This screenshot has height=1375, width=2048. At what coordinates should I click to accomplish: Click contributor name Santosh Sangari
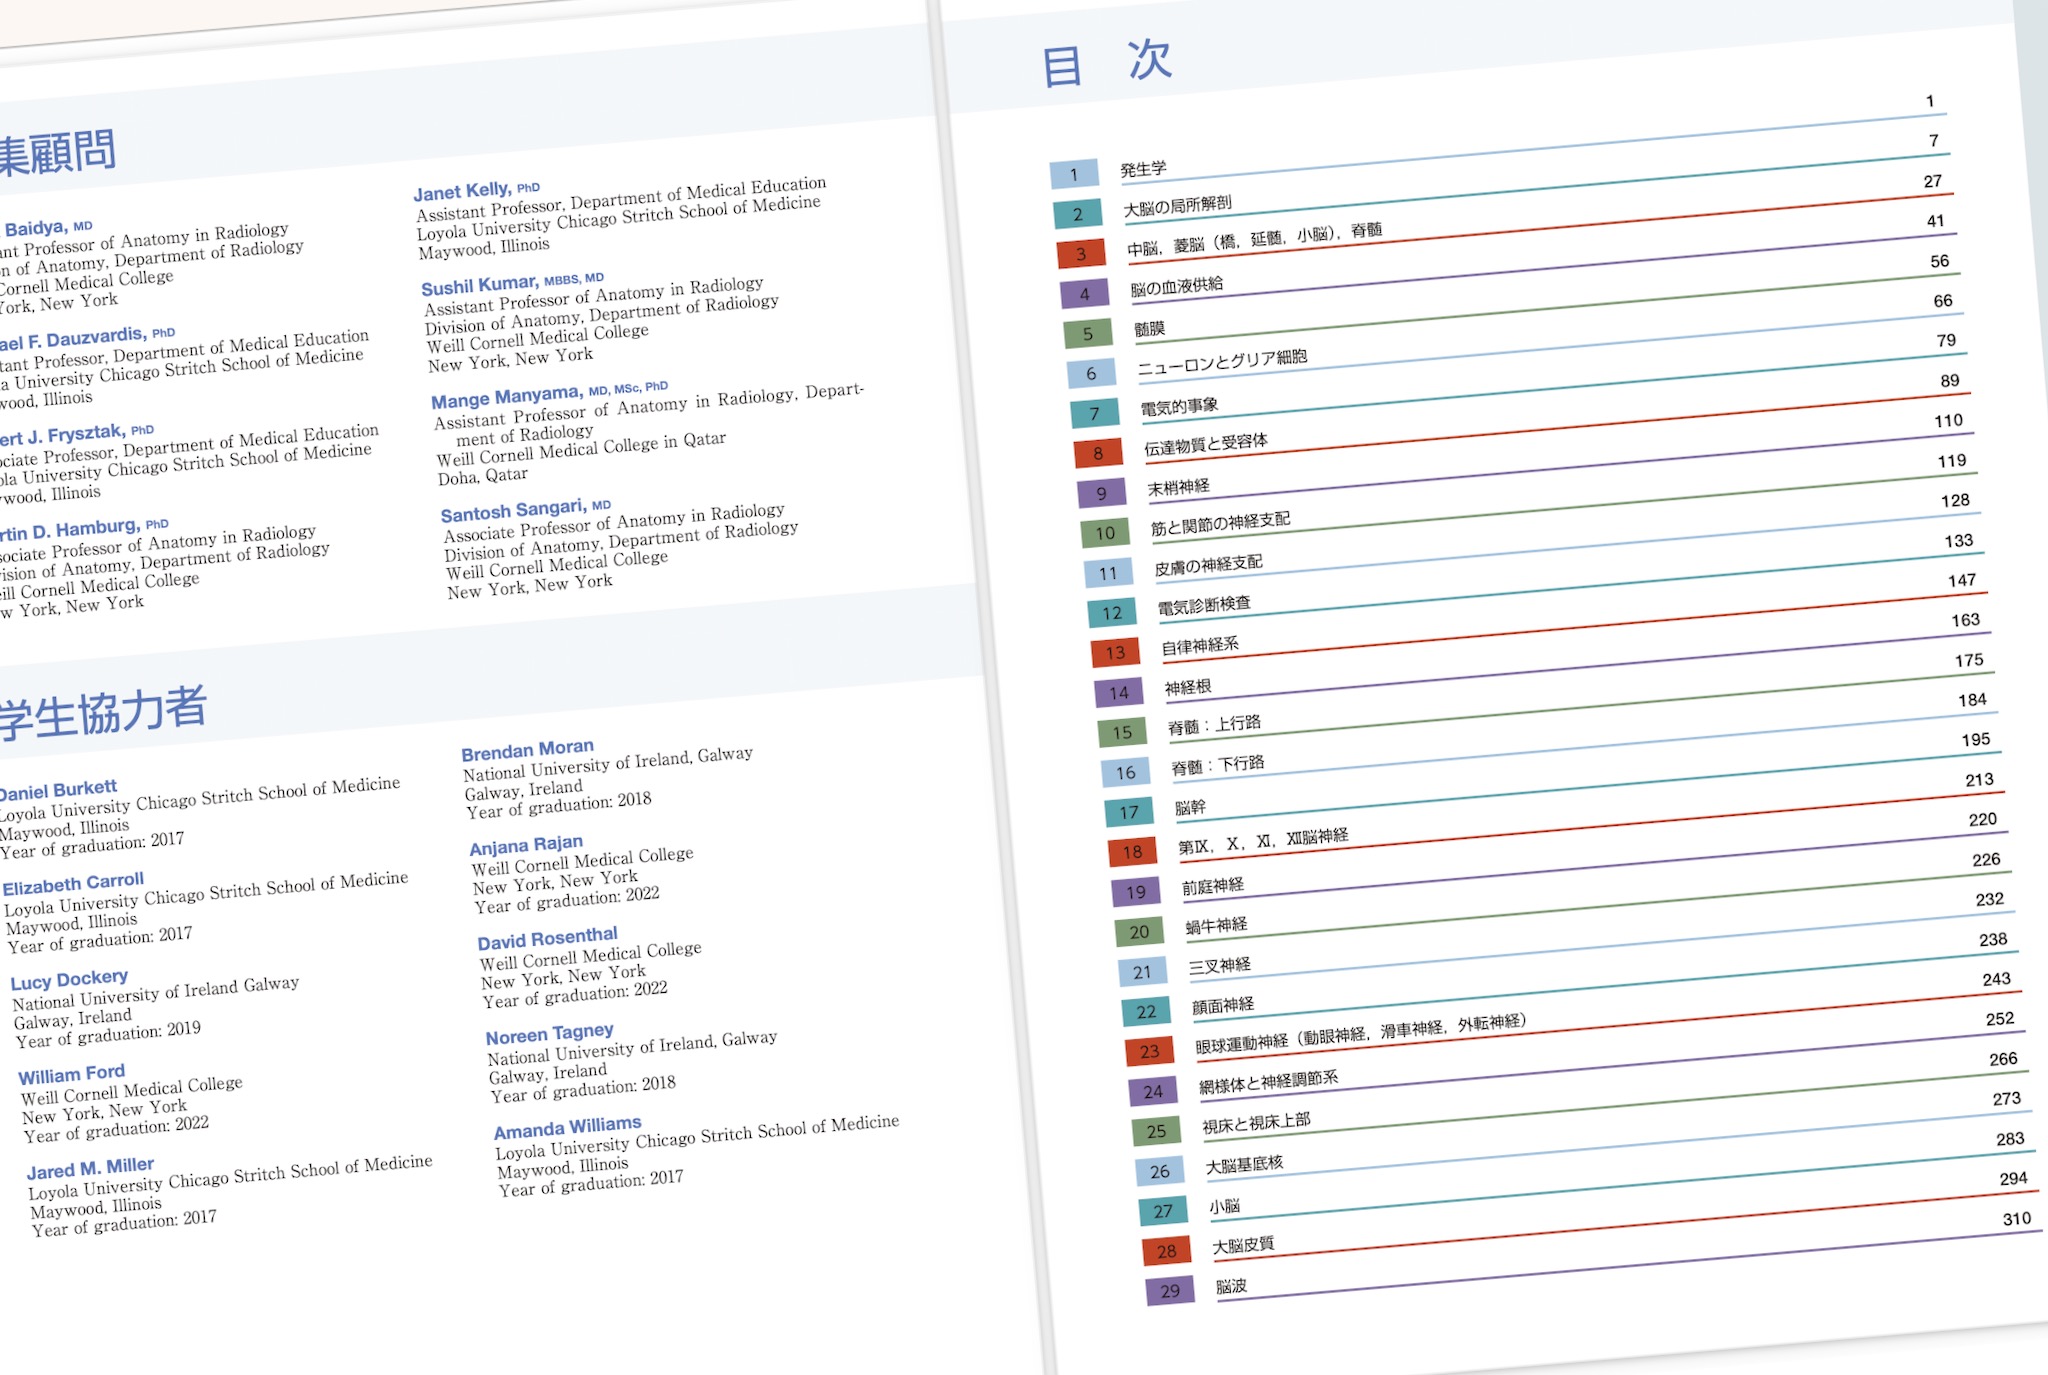(513, 511)
